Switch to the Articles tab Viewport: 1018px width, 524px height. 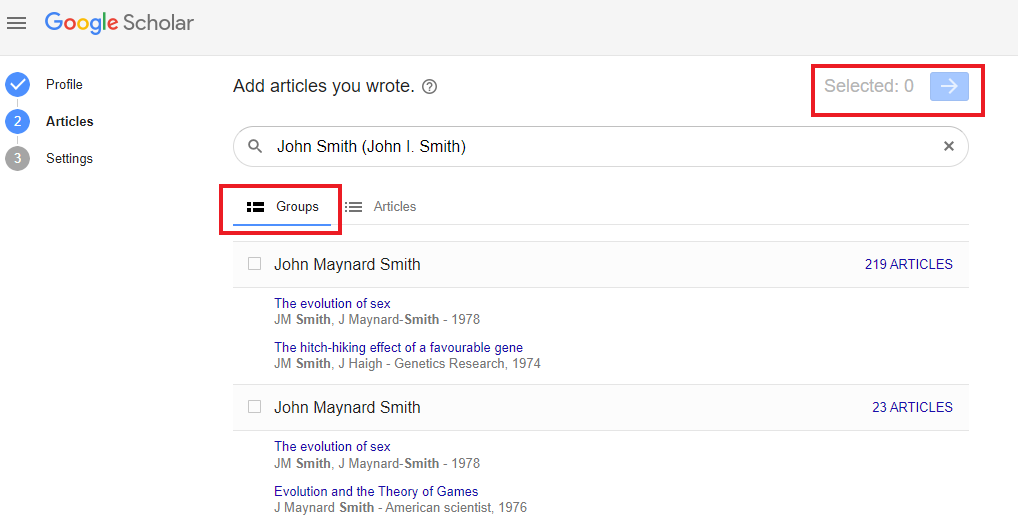coord(380,207)
